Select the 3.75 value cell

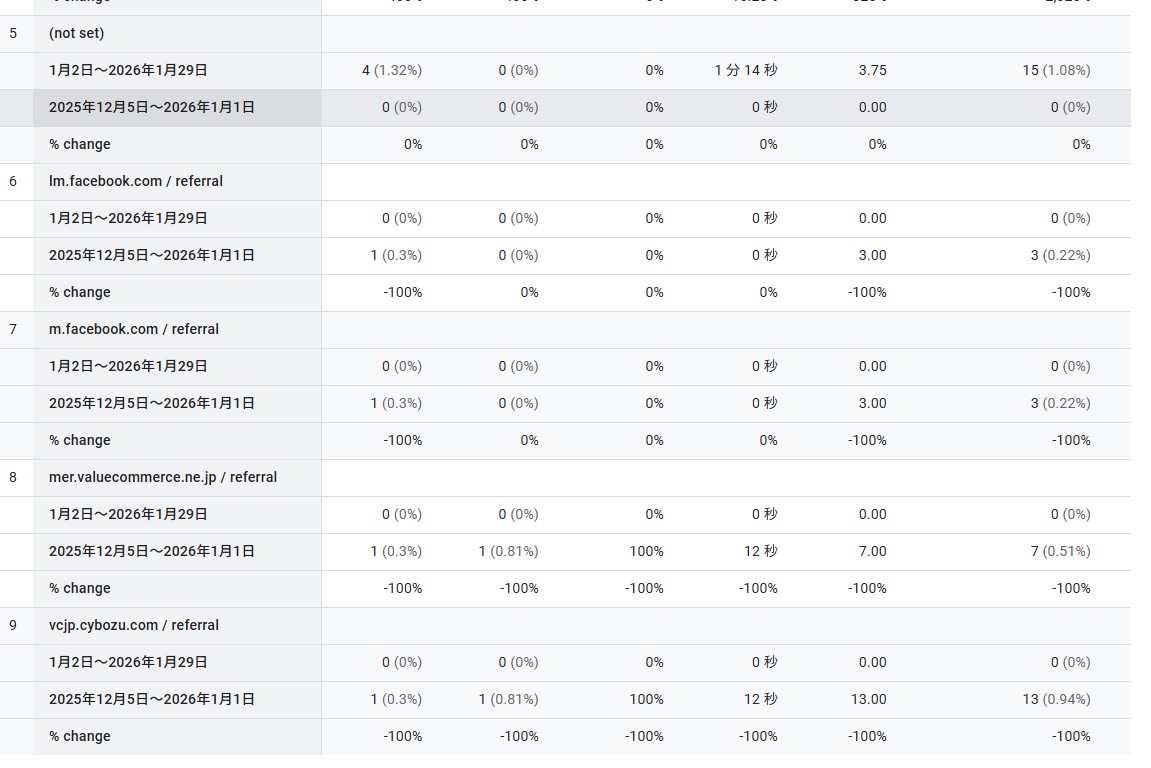point(872,70)
